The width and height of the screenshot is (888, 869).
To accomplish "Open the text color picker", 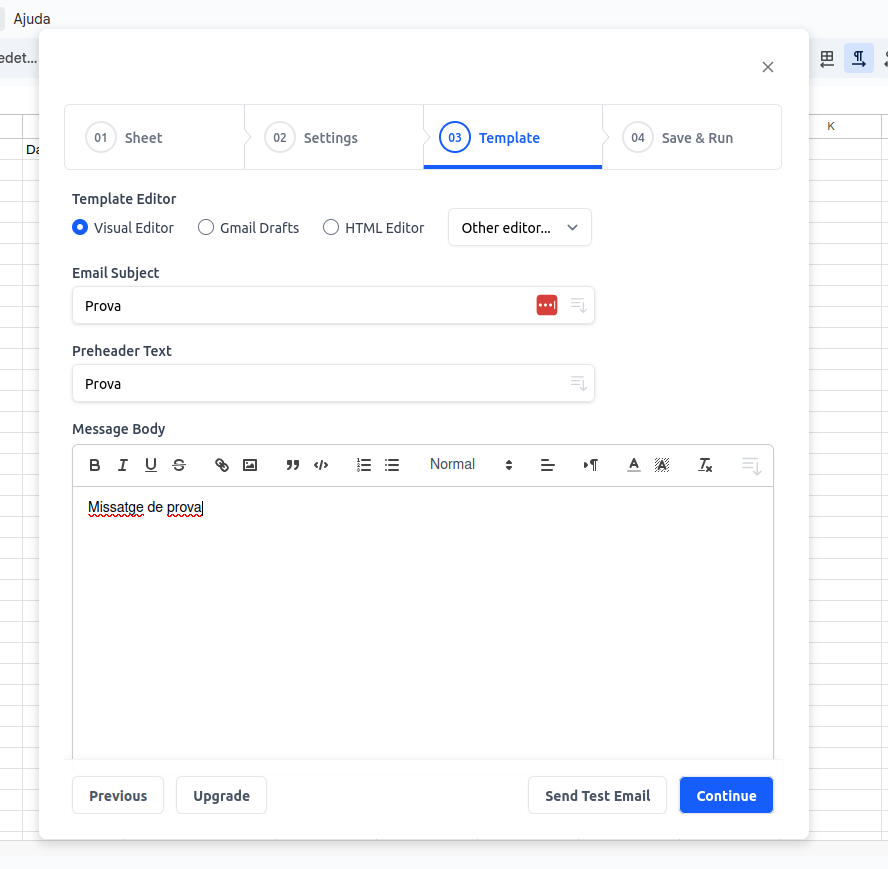I will (x=633, y=465).
